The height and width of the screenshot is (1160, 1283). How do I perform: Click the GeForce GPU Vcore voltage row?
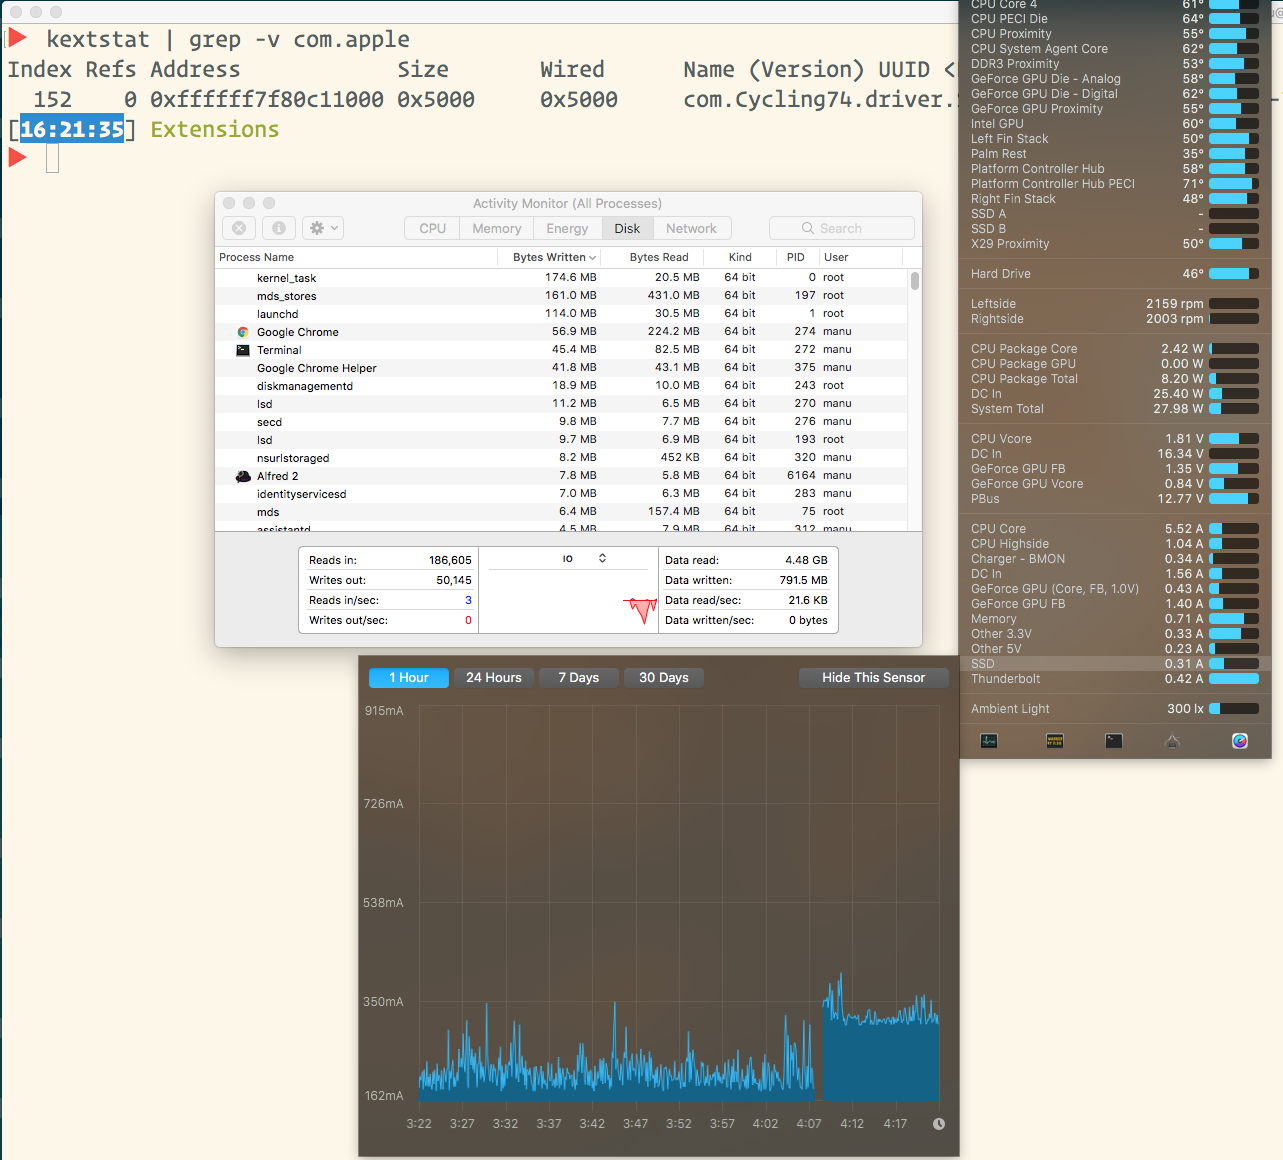click(1115, 484)
